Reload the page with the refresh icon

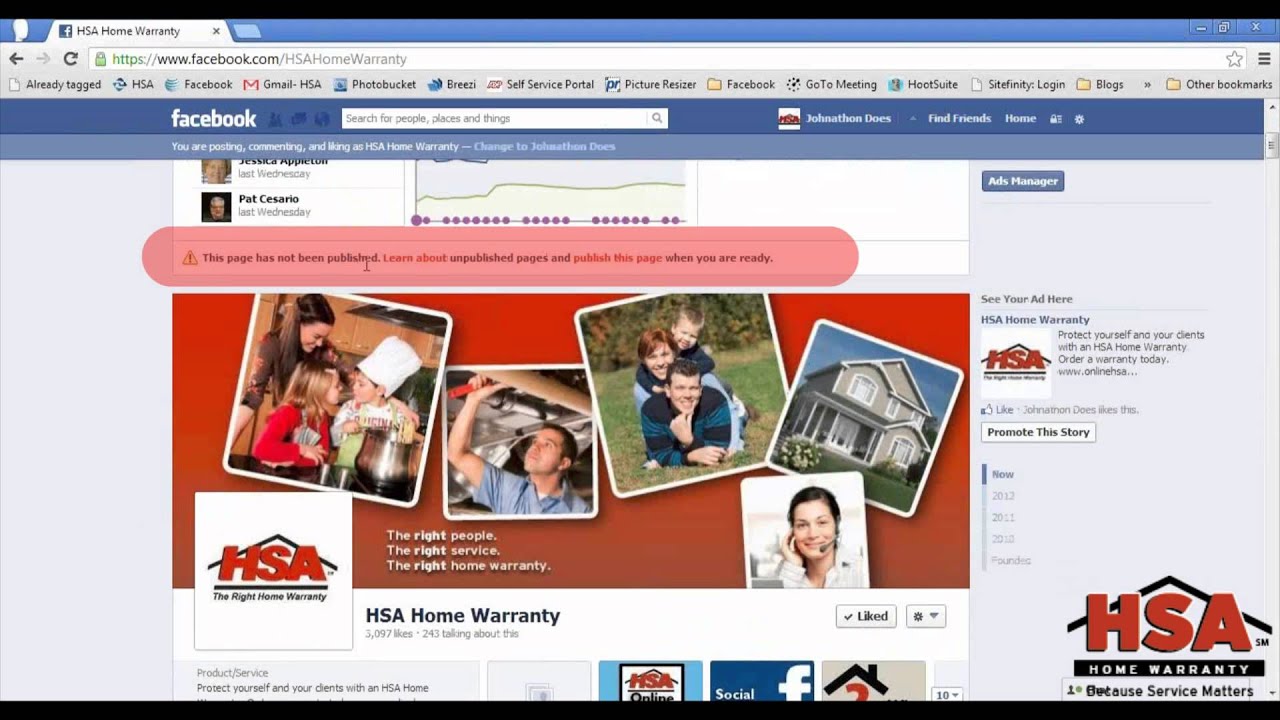70,59
